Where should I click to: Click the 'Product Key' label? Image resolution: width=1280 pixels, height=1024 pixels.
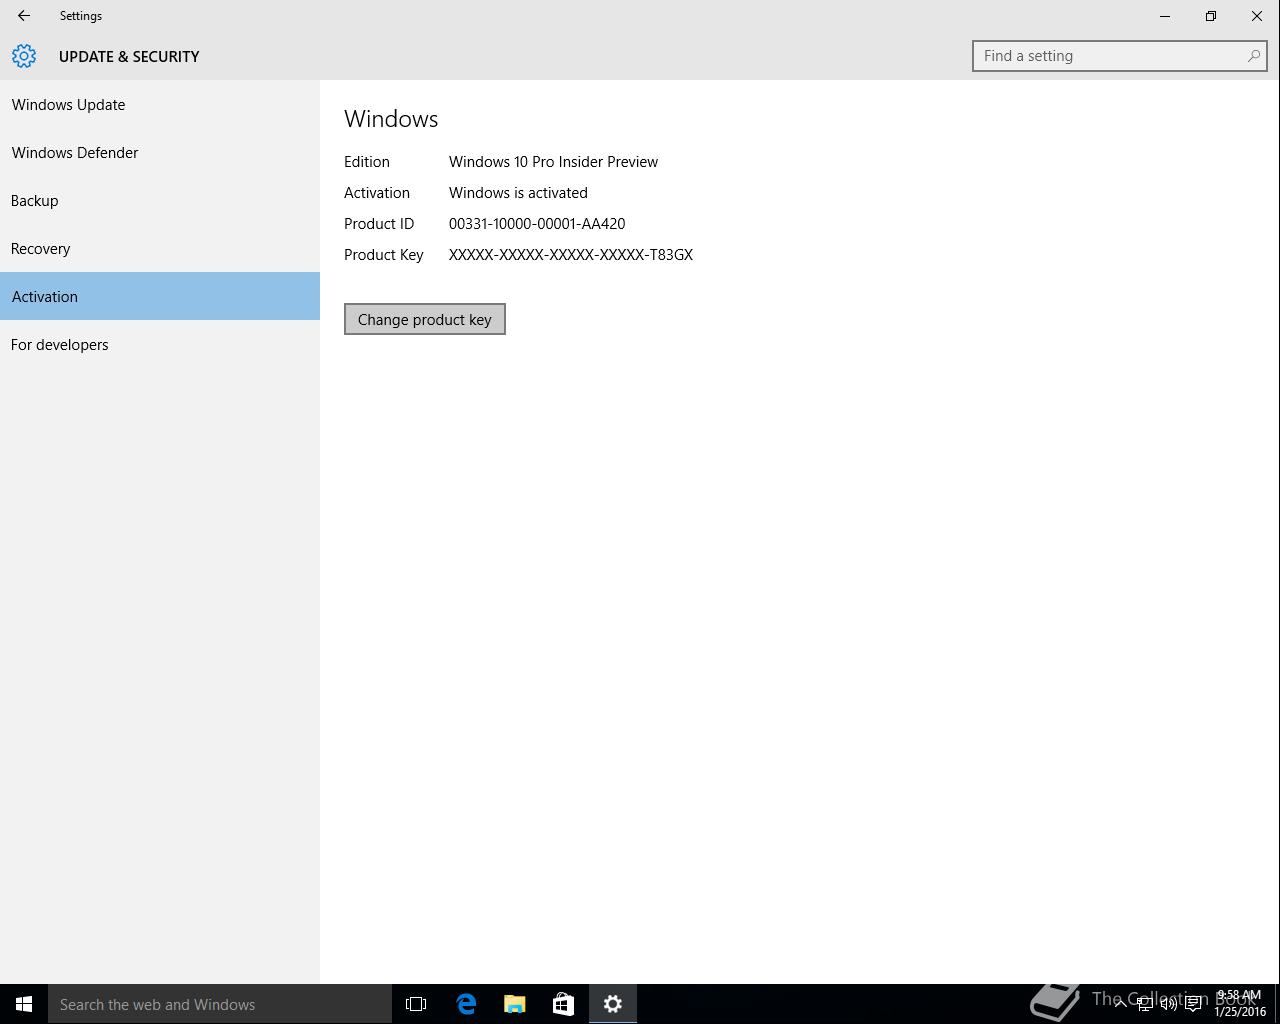pyautogui.click(x=384, y=255)
